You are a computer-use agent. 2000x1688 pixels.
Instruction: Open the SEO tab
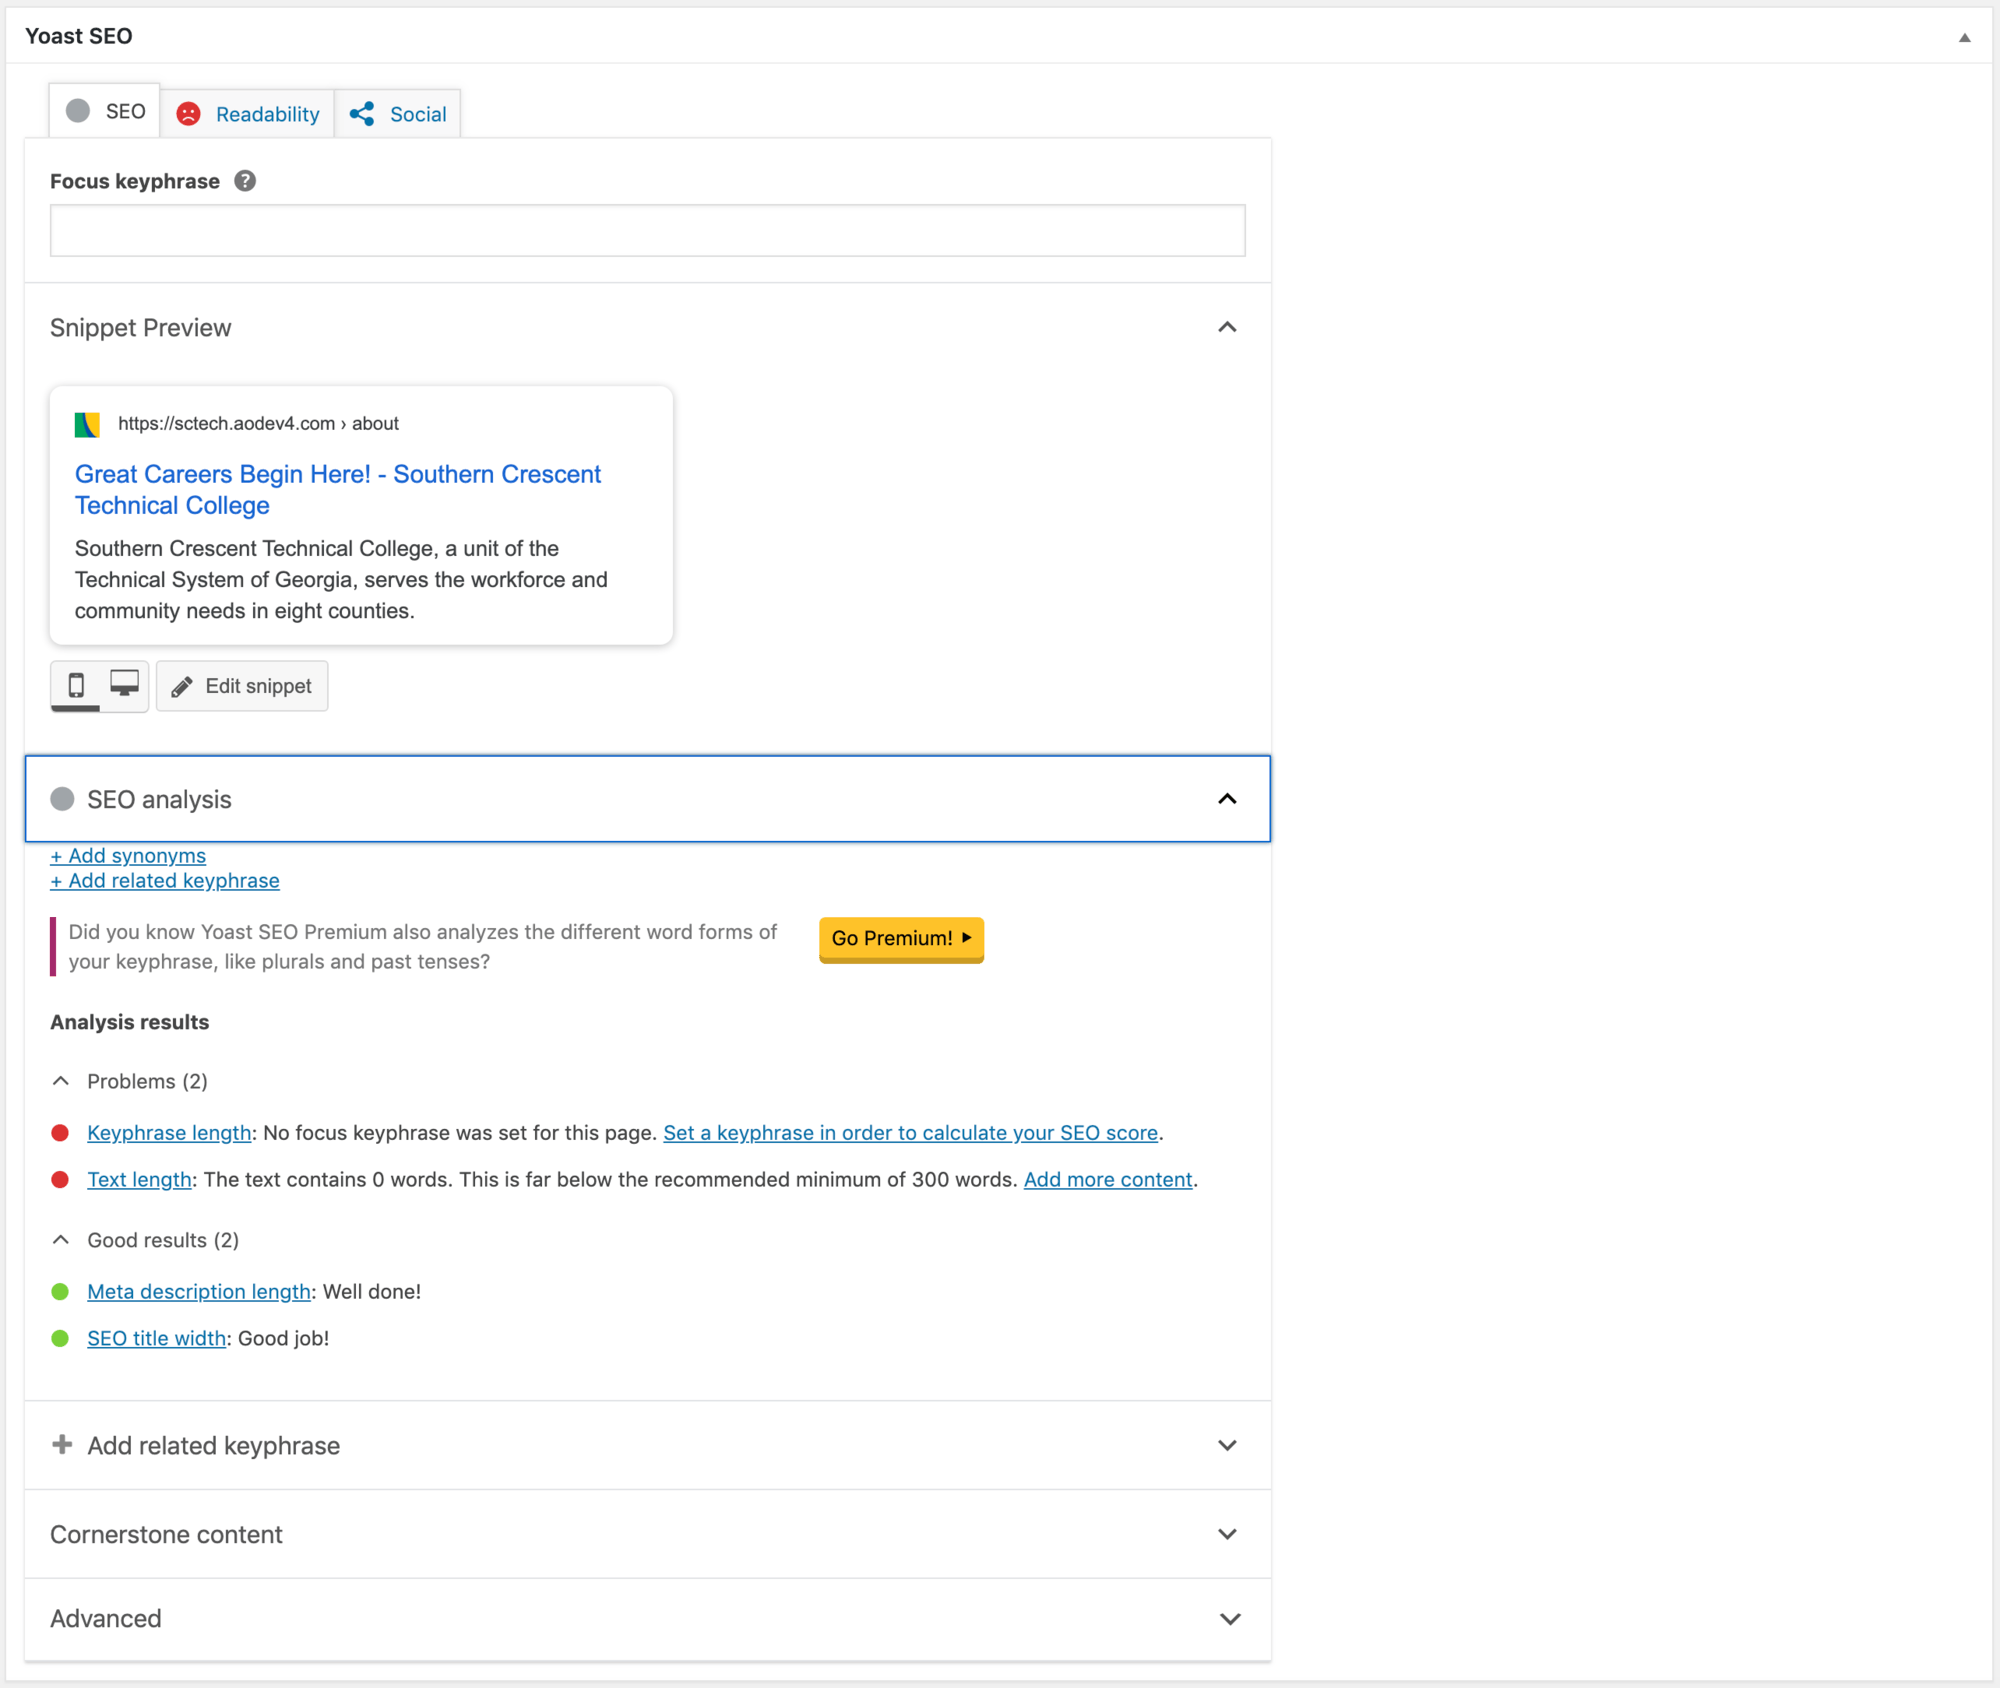point(105,111)
